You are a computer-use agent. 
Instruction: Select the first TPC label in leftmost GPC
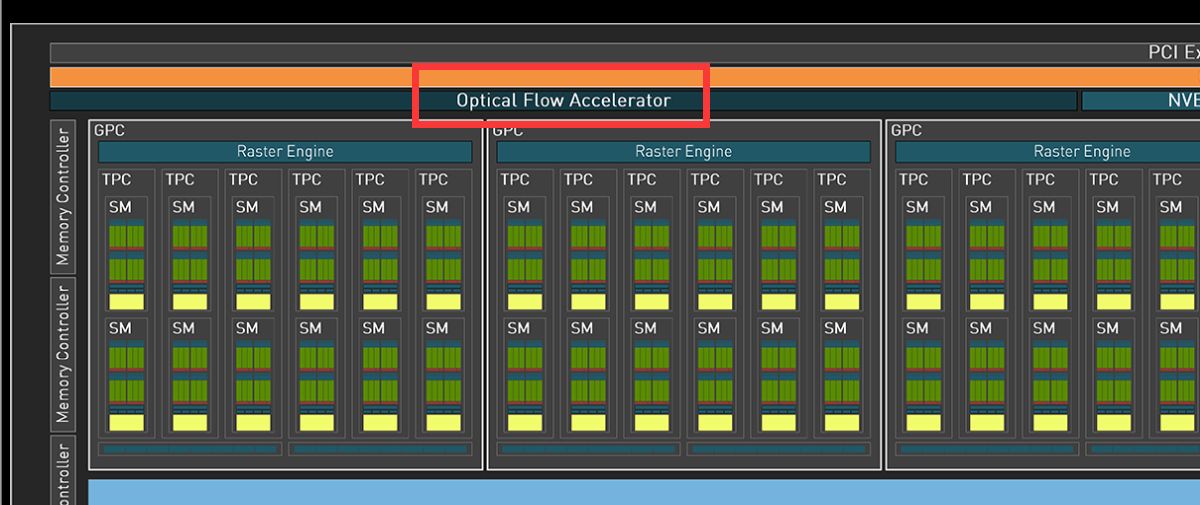(x=116, y=180)
